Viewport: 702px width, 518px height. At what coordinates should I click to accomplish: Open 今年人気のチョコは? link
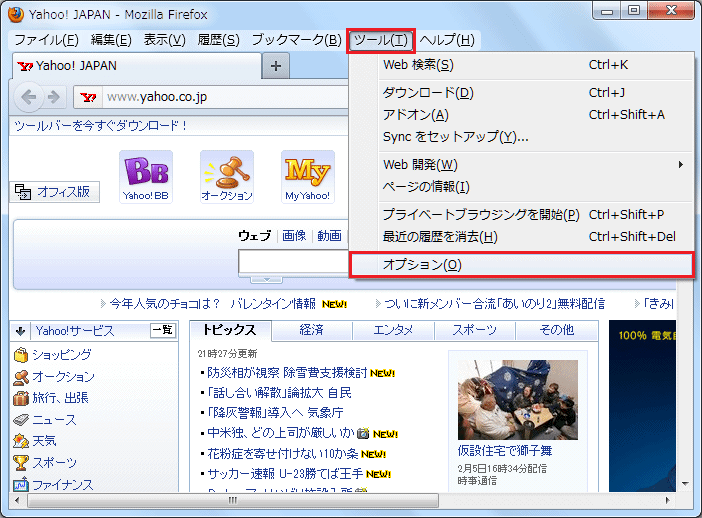(165, 304)
